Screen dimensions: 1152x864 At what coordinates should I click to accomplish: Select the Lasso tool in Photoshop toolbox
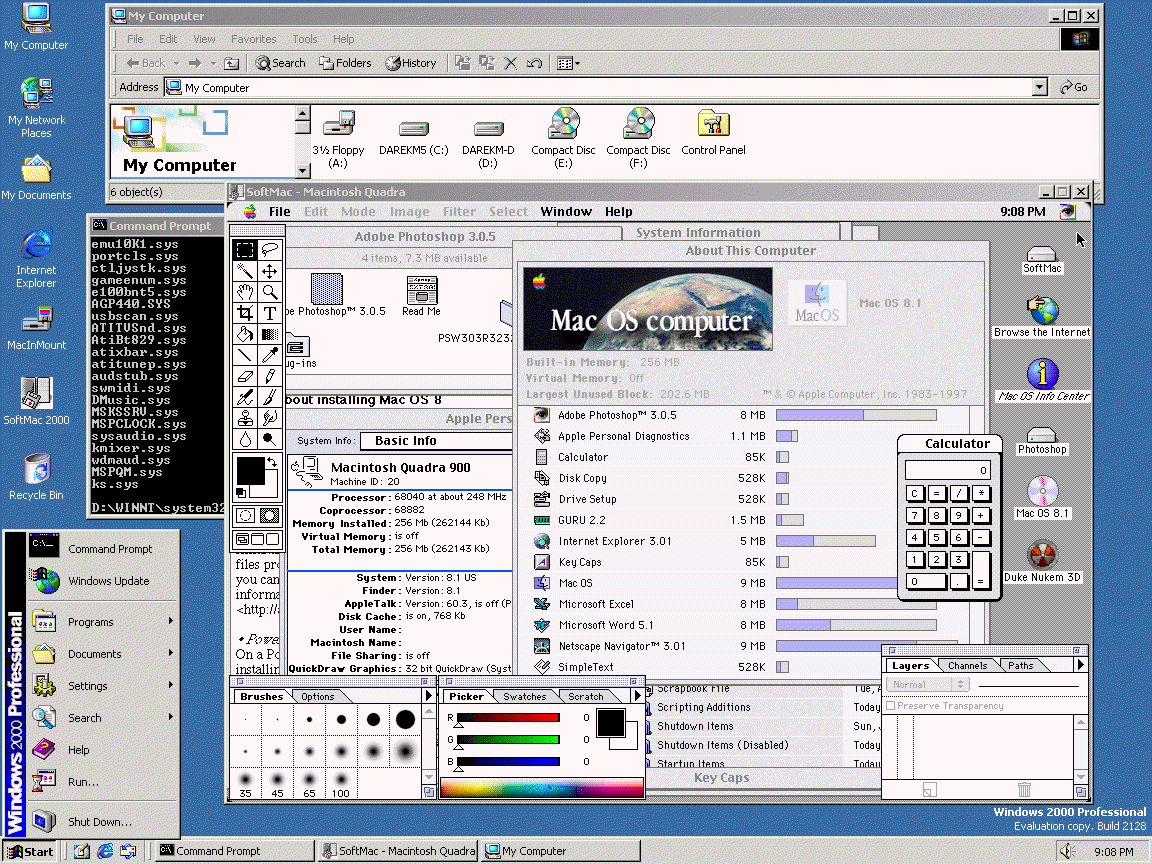pyautogui.click(x=270, y=250)
